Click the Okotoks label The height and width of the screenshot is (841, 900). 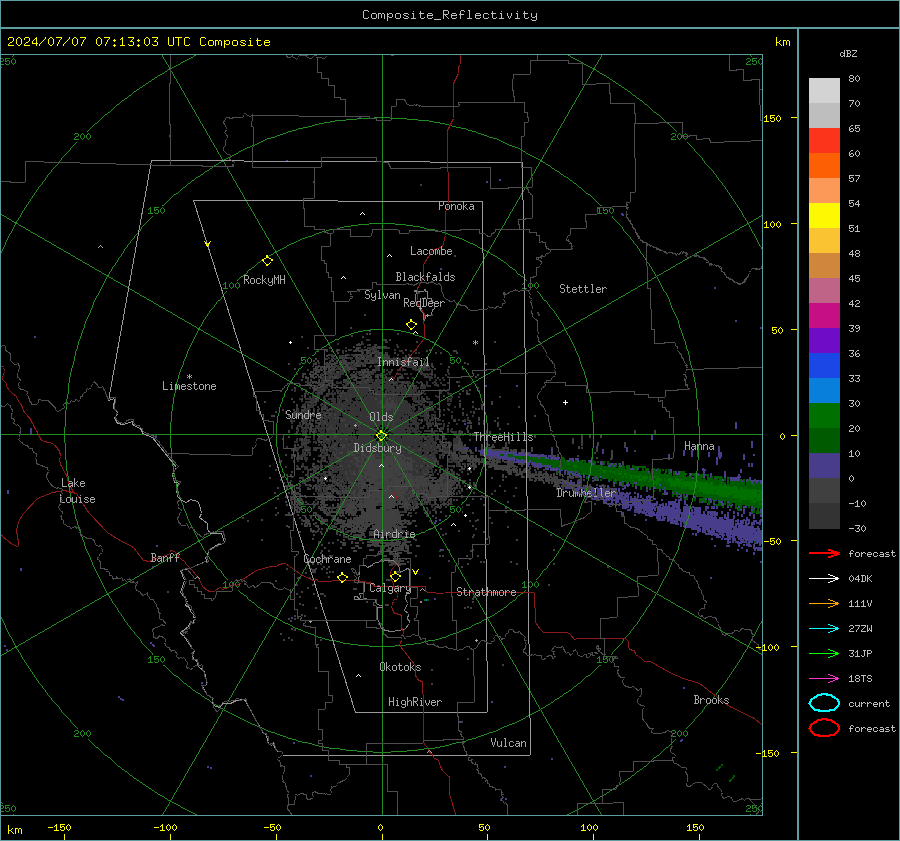[400, 667]
